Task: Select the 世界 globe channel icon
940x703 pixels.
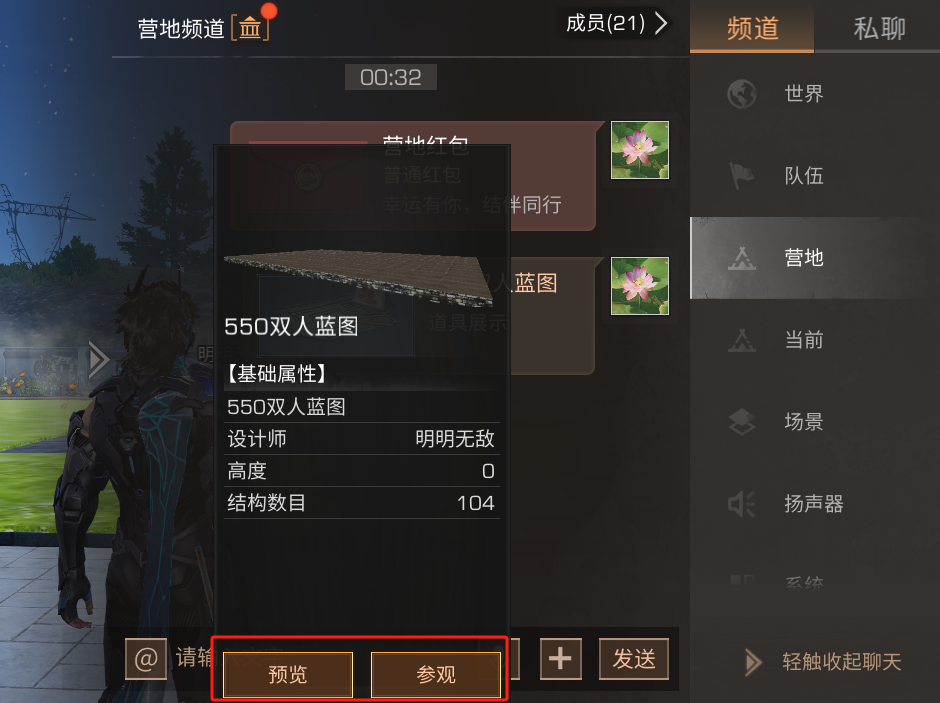Action: coord(742,93)
